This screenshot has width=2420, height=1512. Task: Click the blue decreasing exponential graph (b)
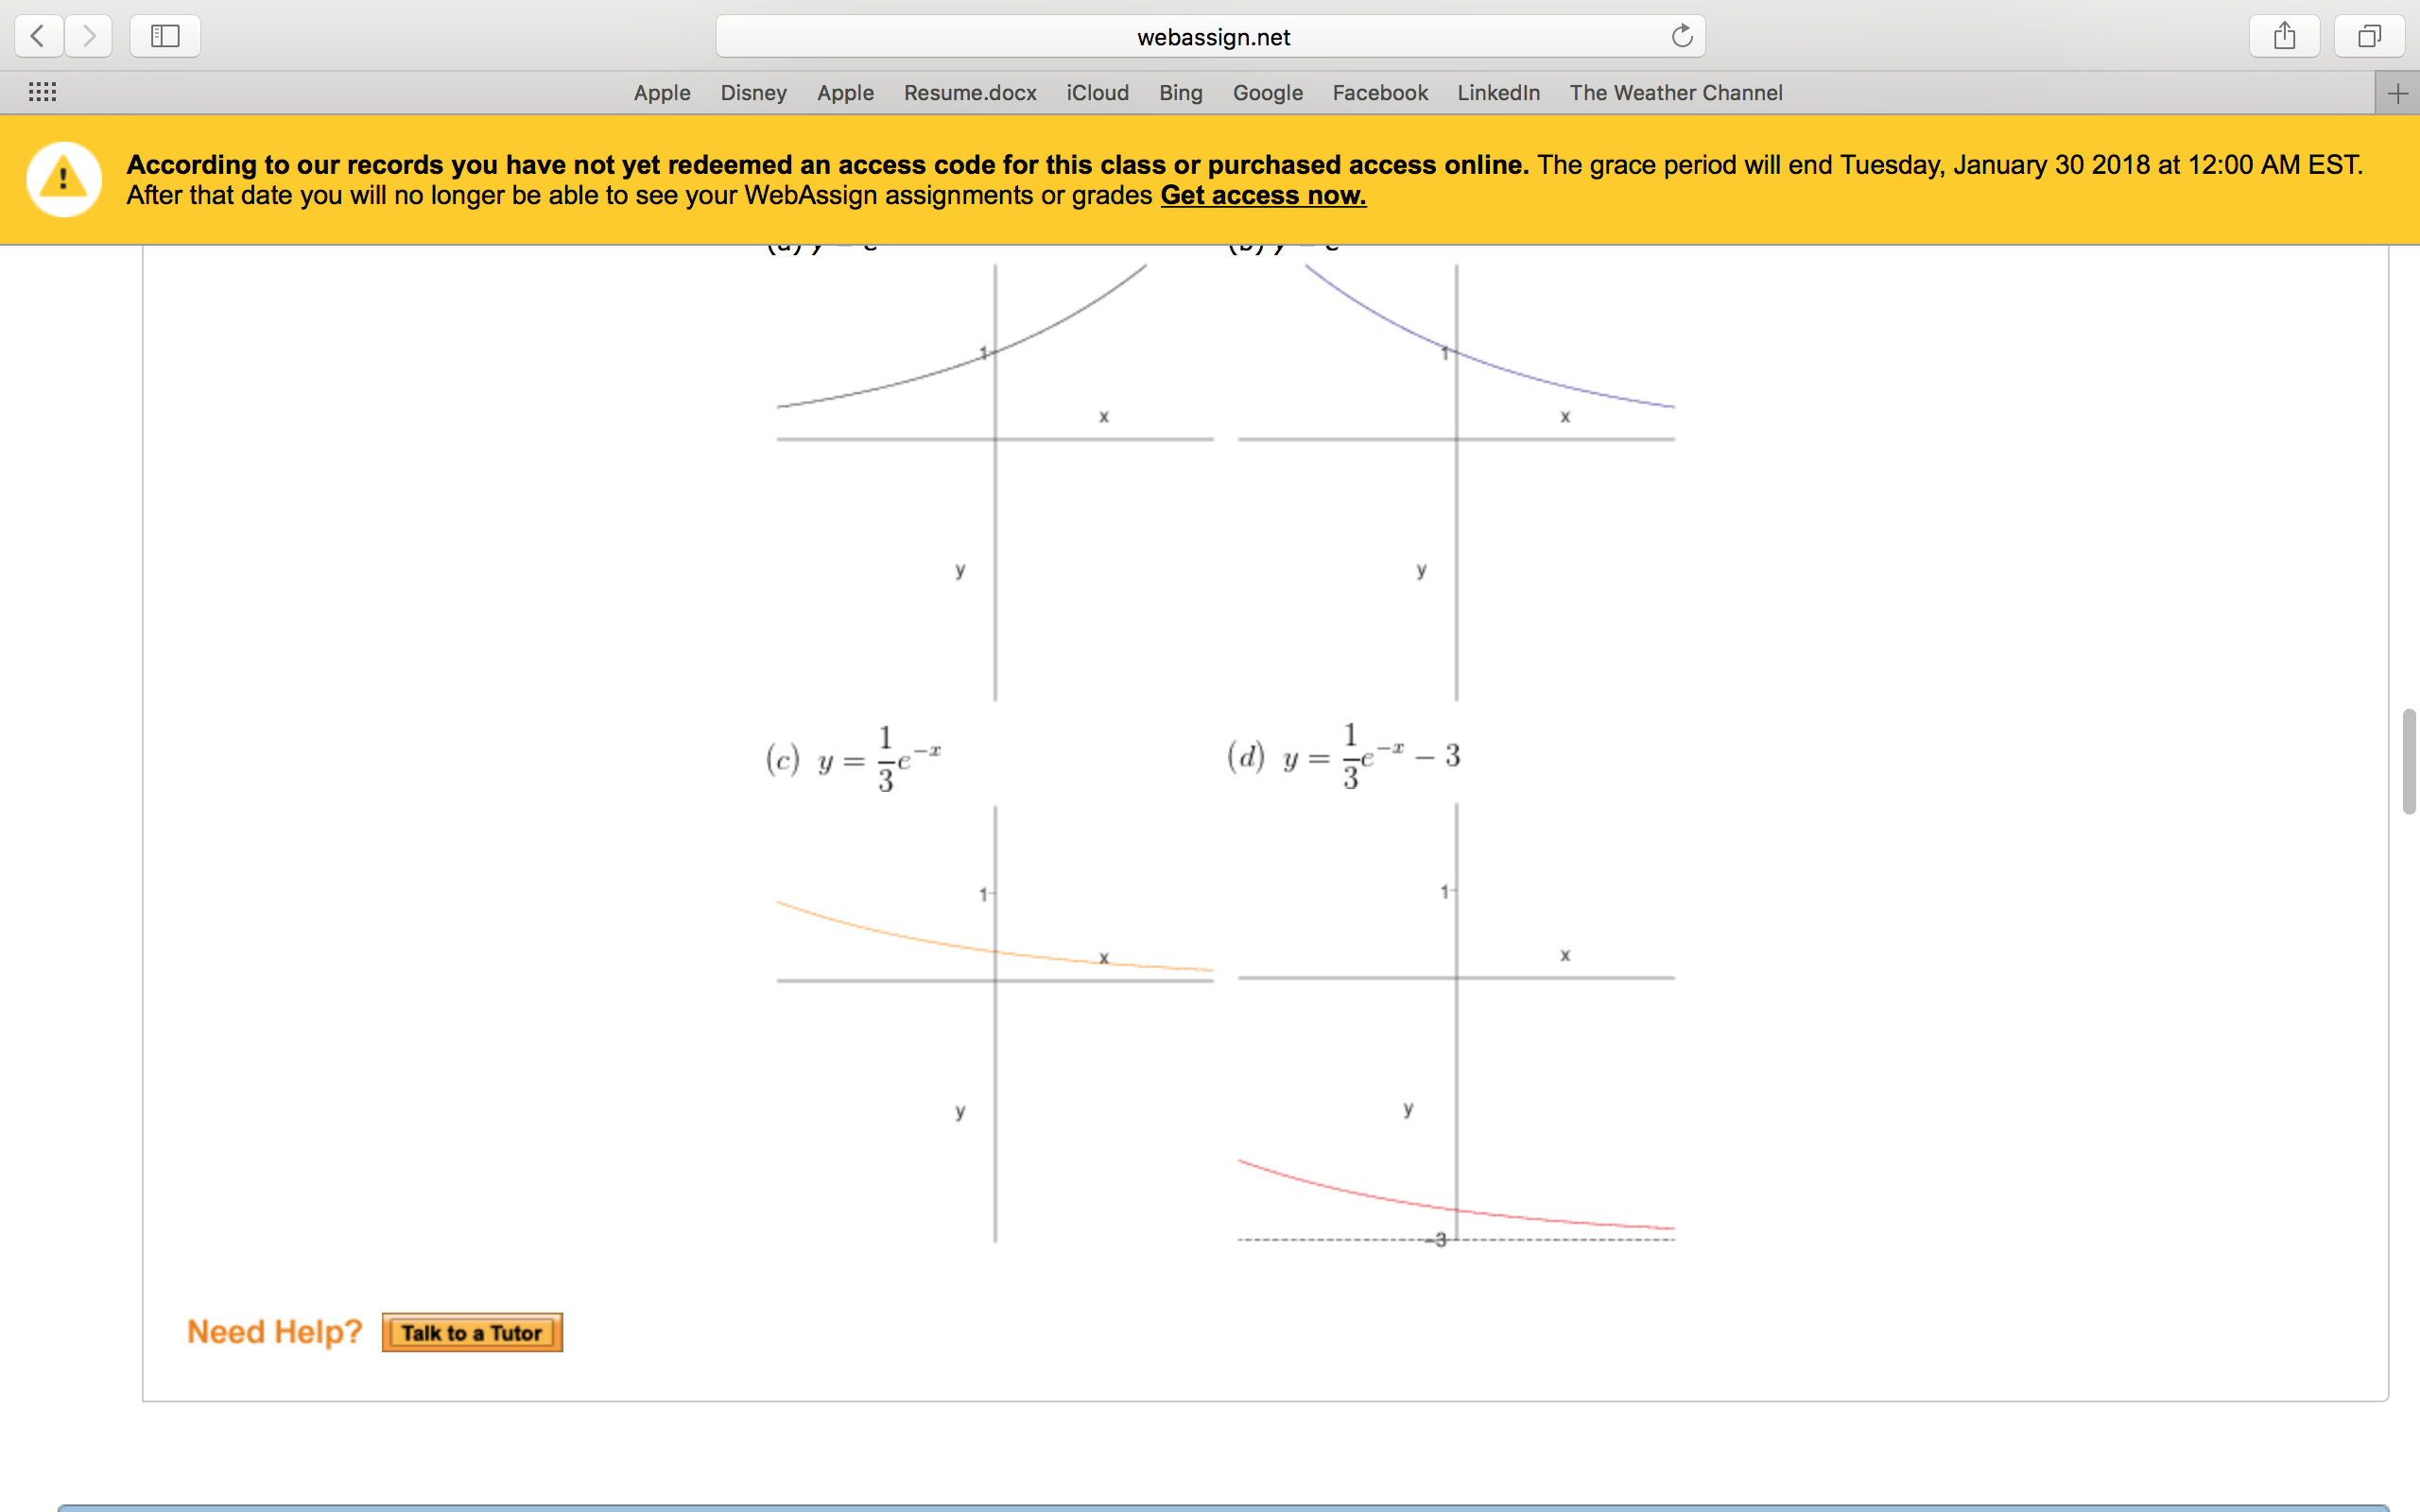tap(1456, 482)
